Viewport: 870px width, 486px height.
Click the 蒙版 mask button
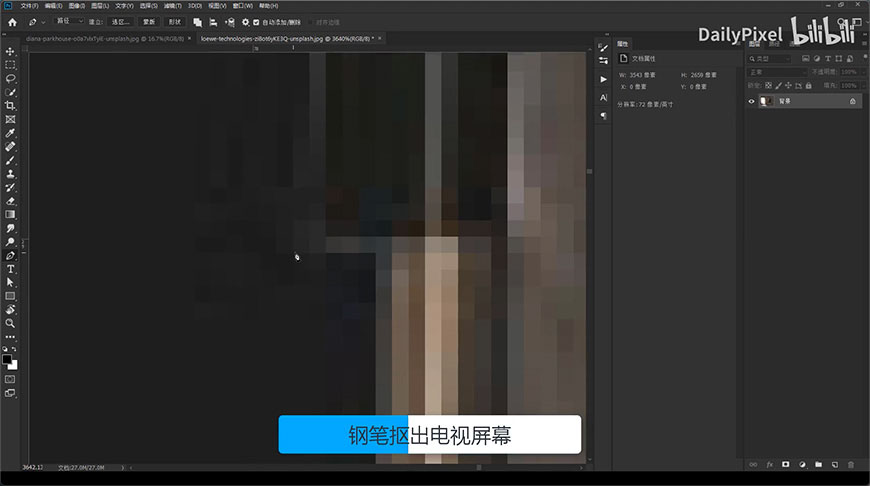[x=149, y=22]
